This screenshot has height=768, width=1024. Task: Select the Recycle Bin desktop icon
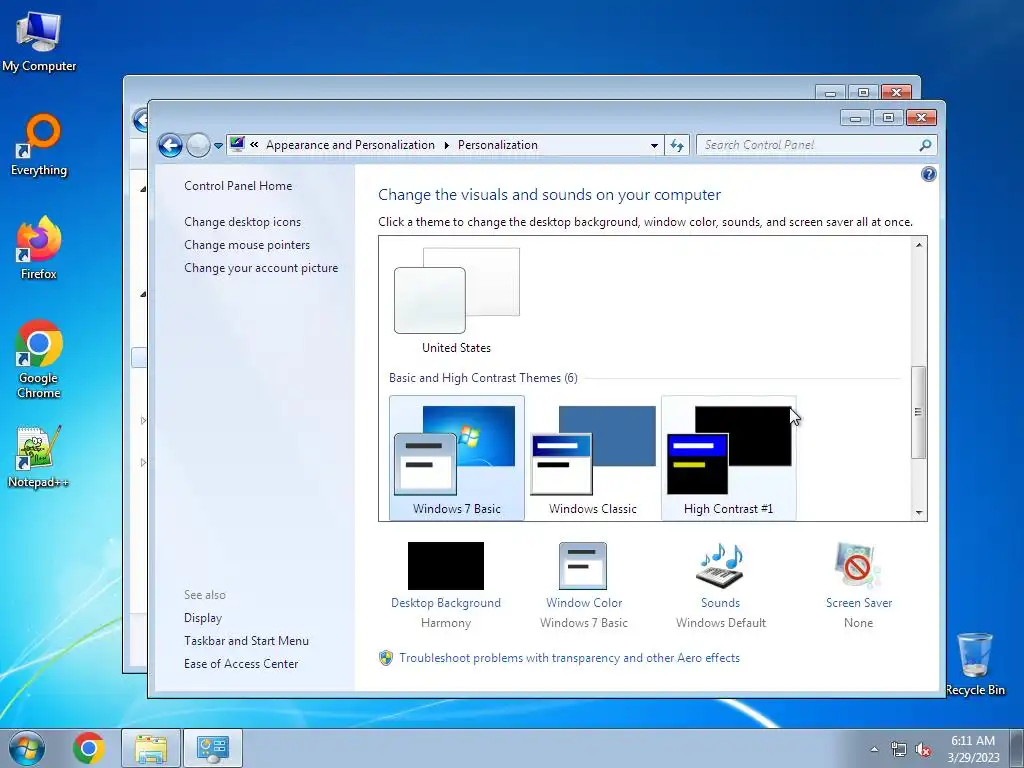pos(975,665)
